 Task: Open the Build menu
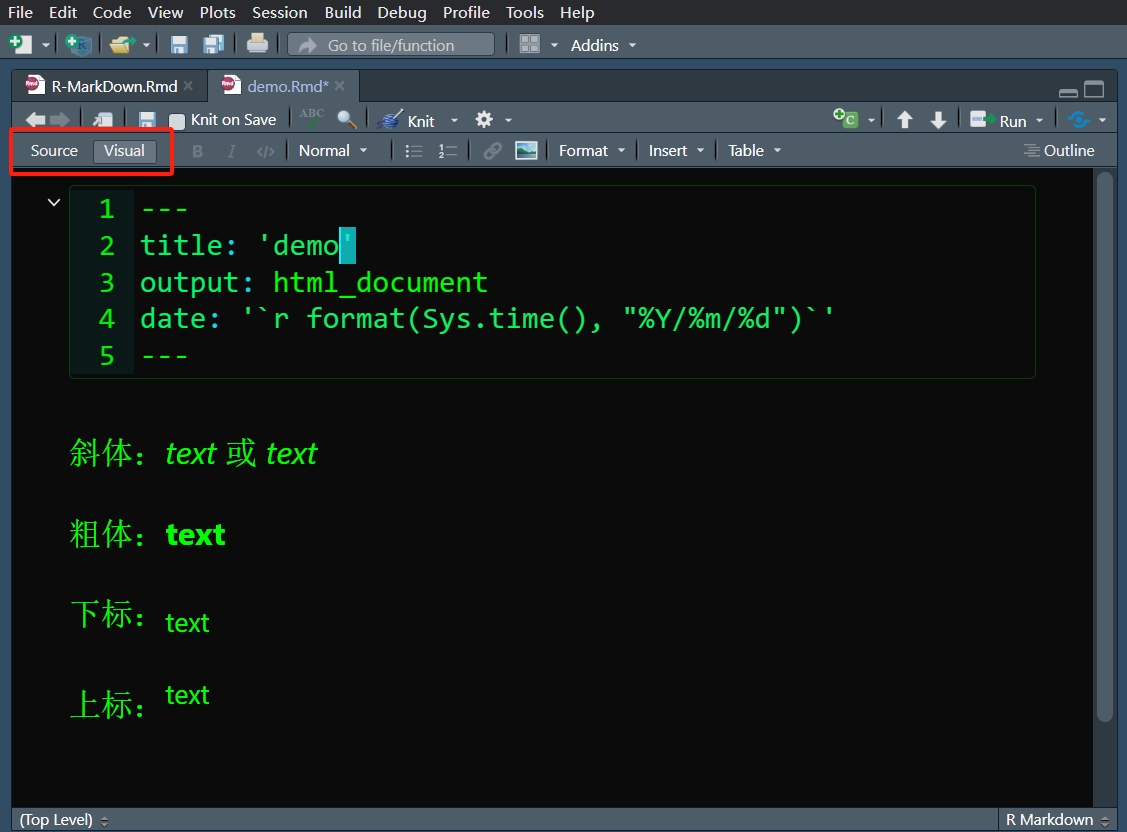point(343,12)
